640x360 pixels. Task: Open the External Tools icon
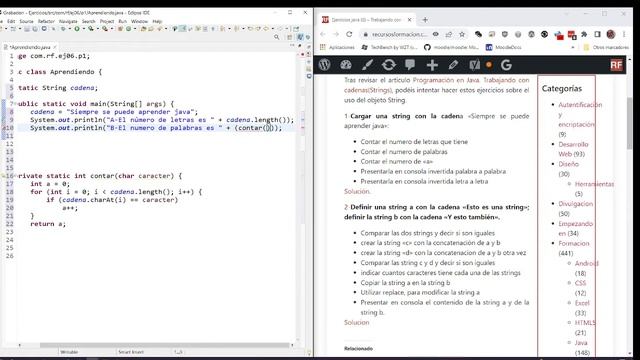(105, 29)
